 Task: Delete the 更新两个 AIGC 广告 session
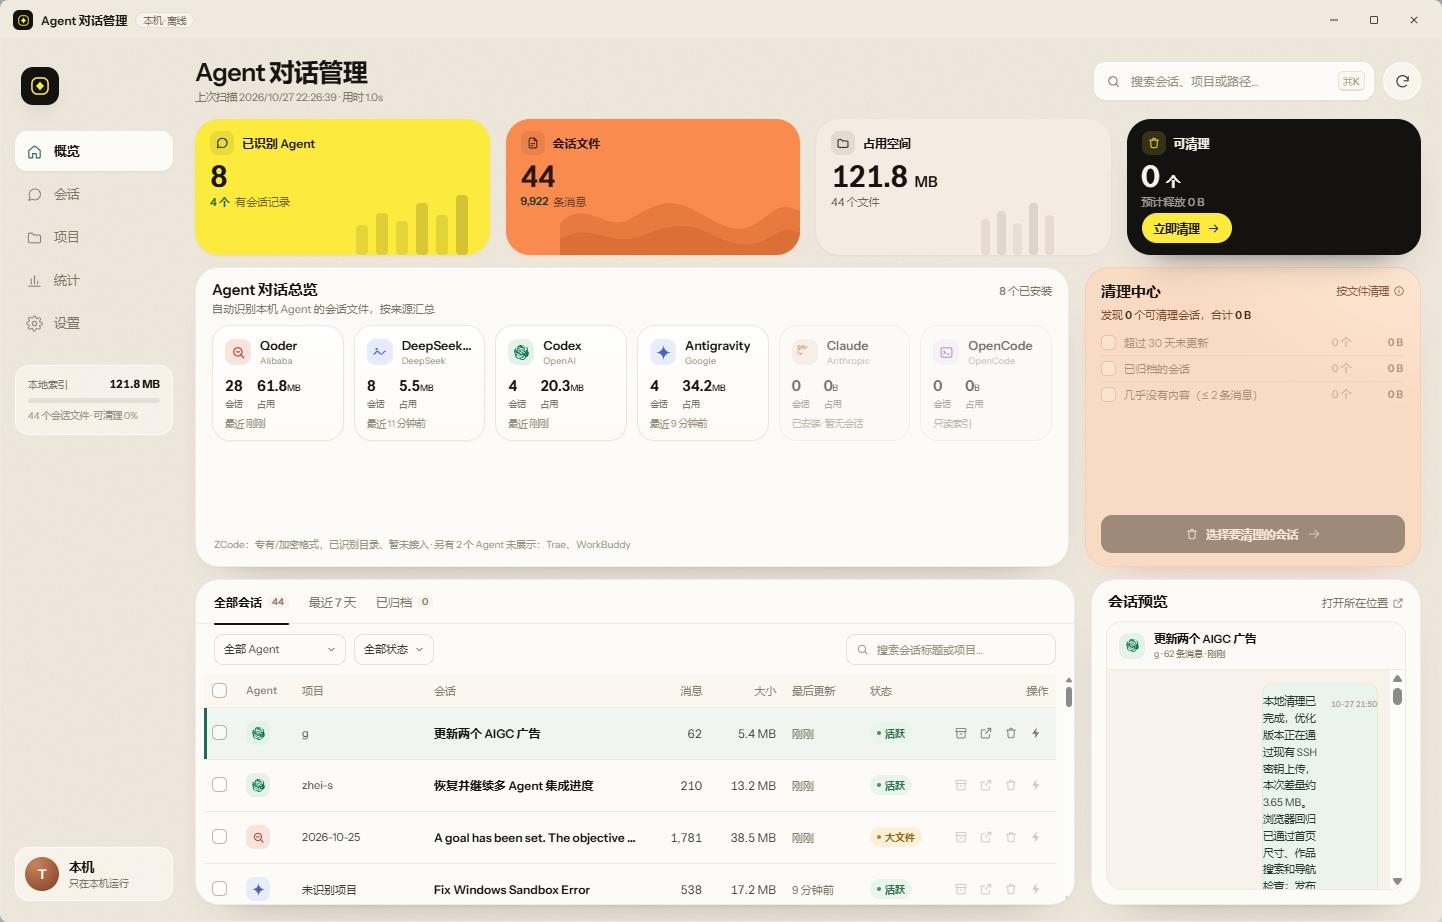pyautogui.click(x=1011, y=733)
